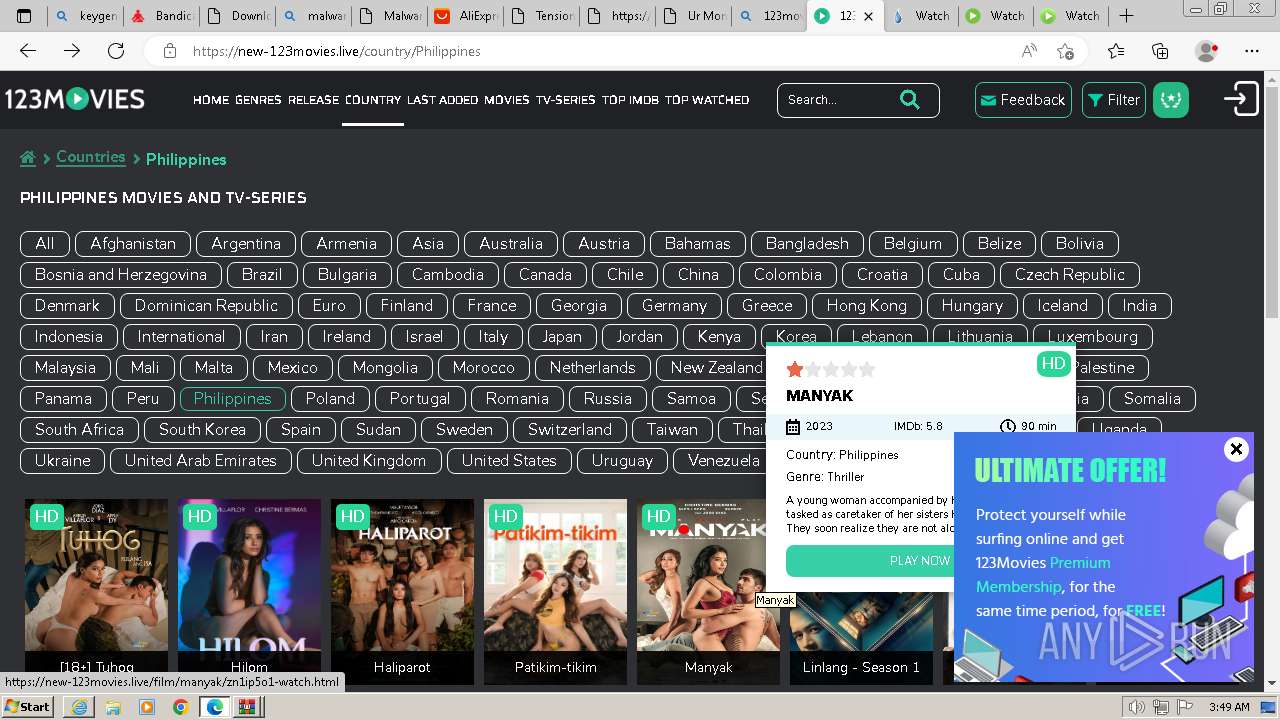Select the Venezuela country filter
Image resolution: width=1280 pixels, height=720 pixels.
[x=724, y=460]
